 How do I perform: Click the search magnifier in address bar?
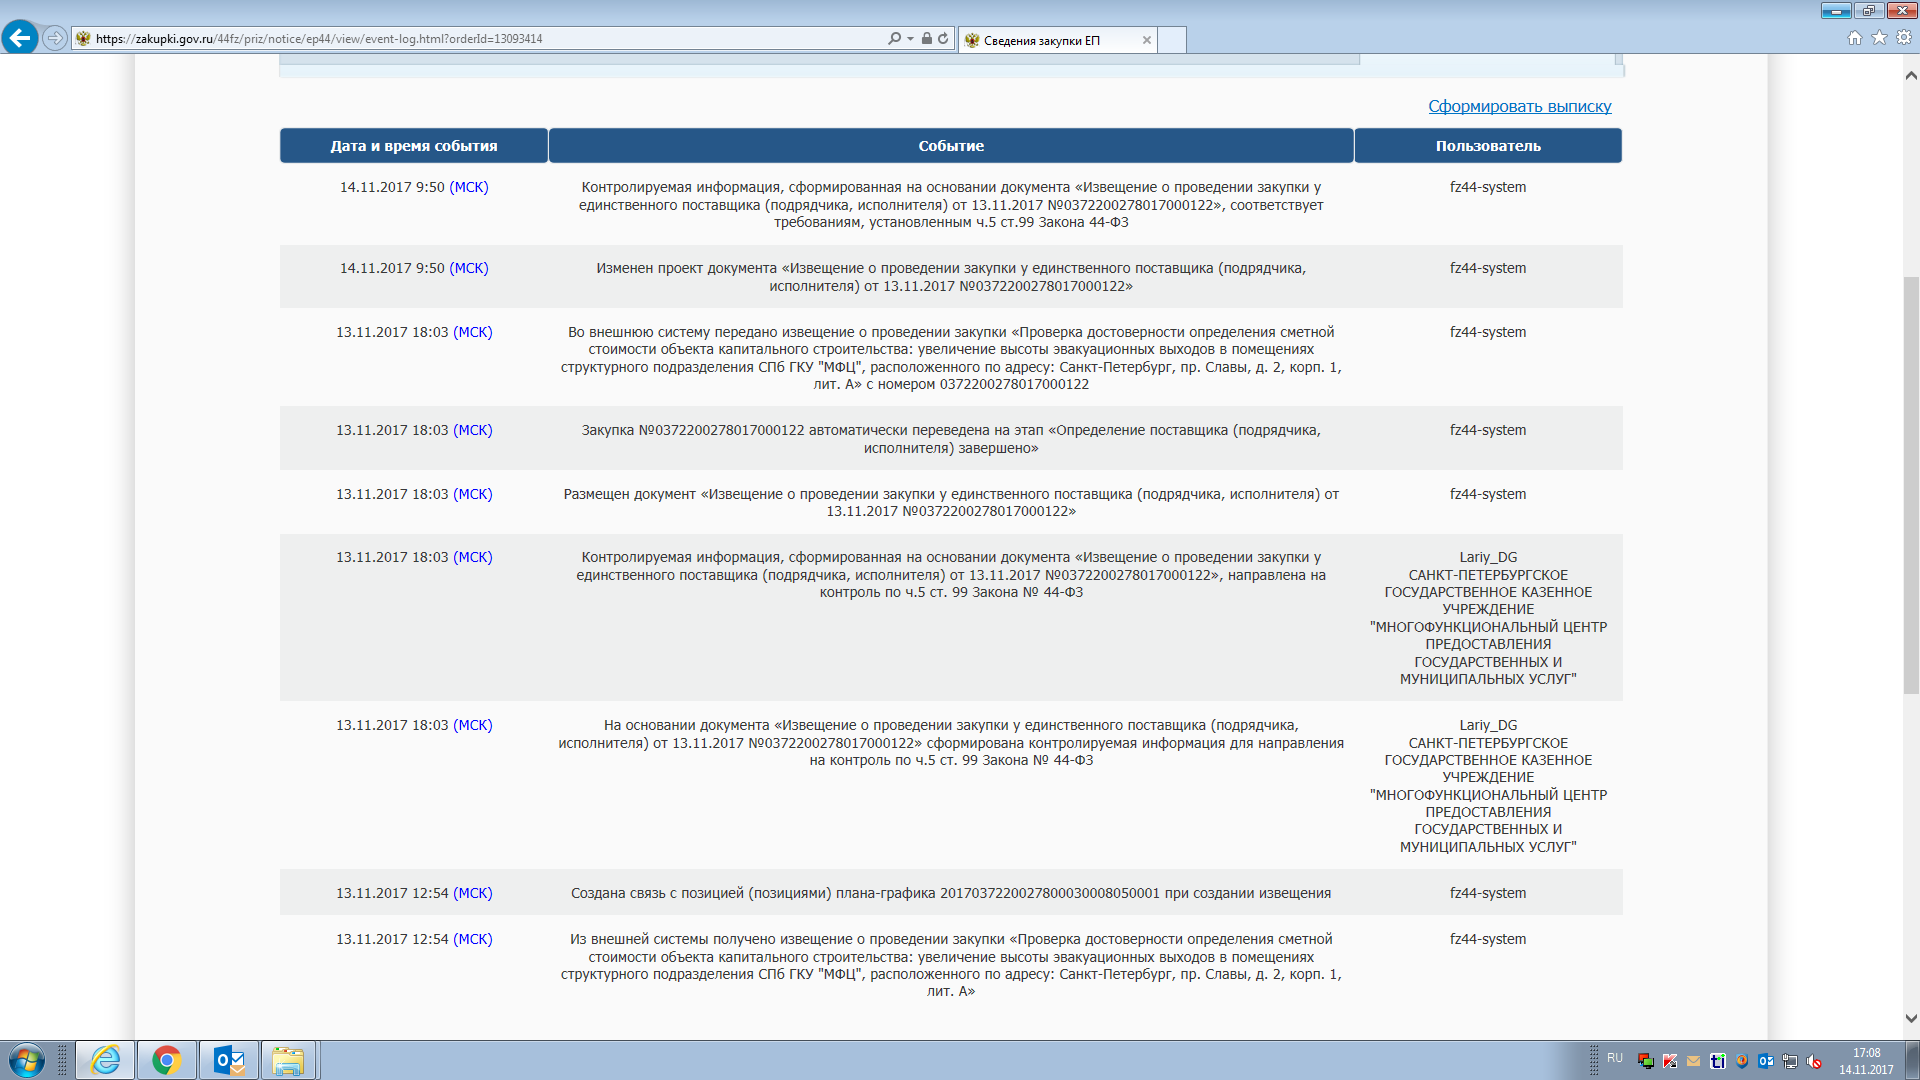click(x=894, y=38)
